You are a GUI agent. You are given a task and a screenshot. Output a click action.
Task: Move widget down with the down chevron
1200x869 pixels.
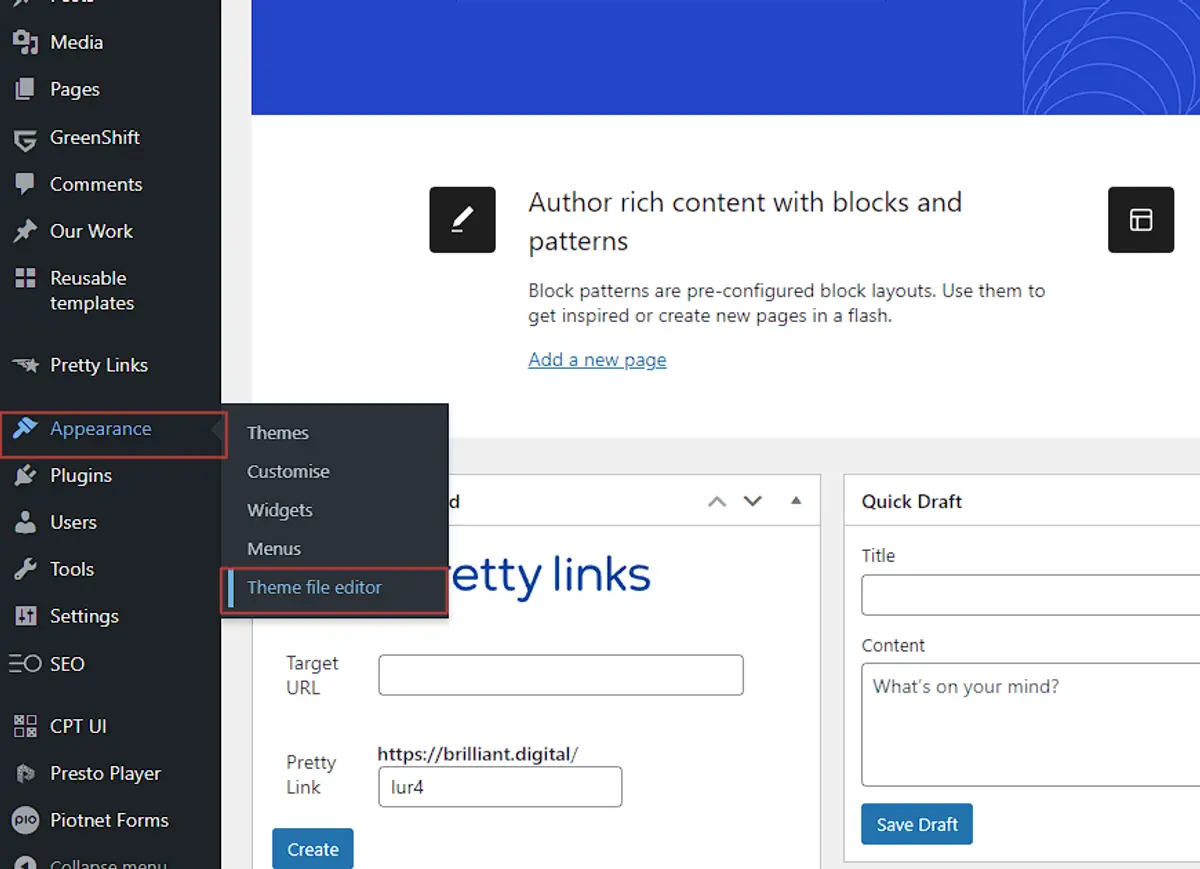tap(753, 500)
